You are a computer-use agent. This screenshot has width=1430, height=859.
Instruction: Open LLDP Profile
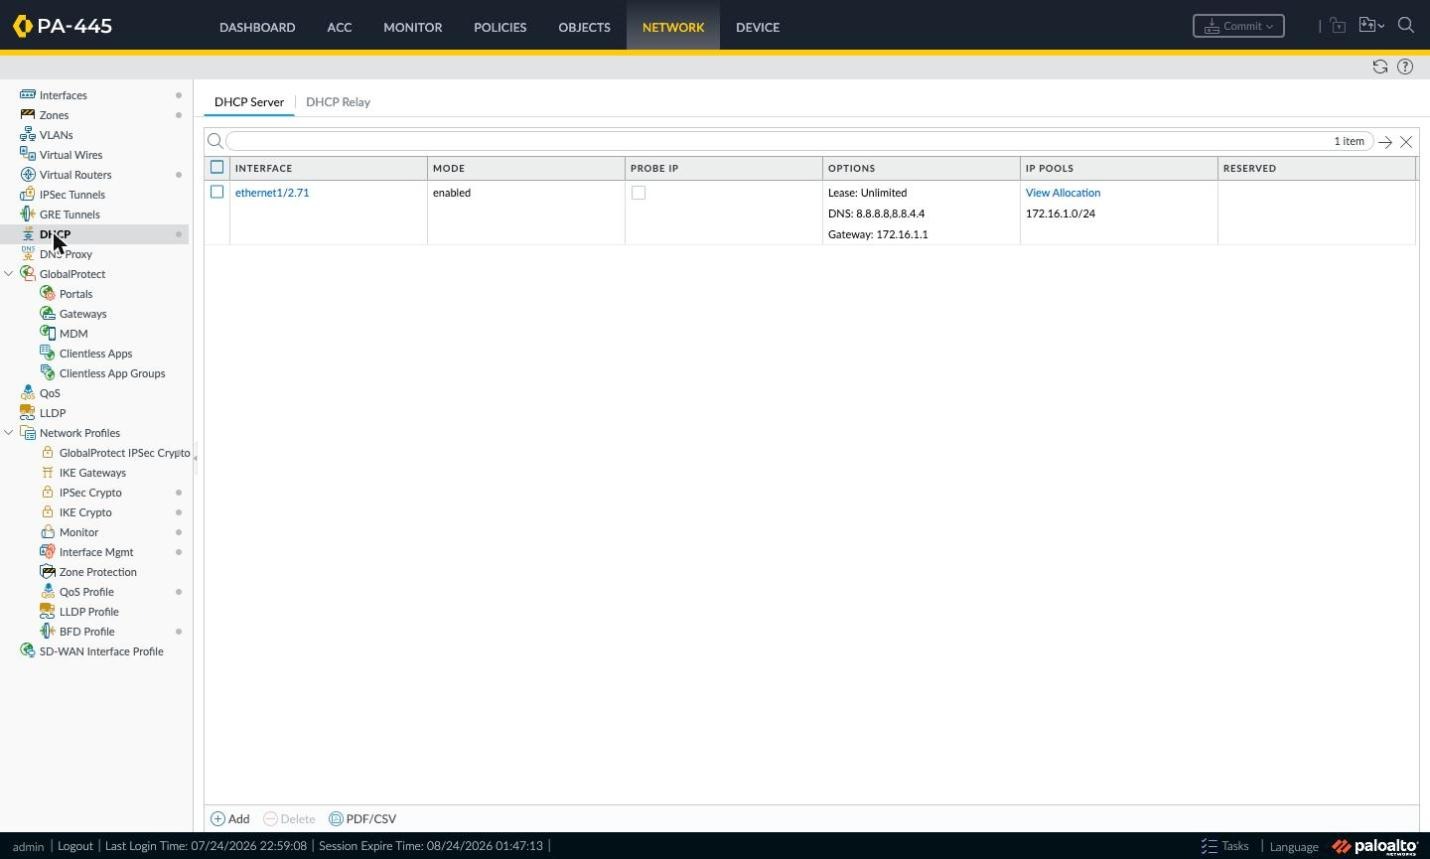click(x=89, y=612)
